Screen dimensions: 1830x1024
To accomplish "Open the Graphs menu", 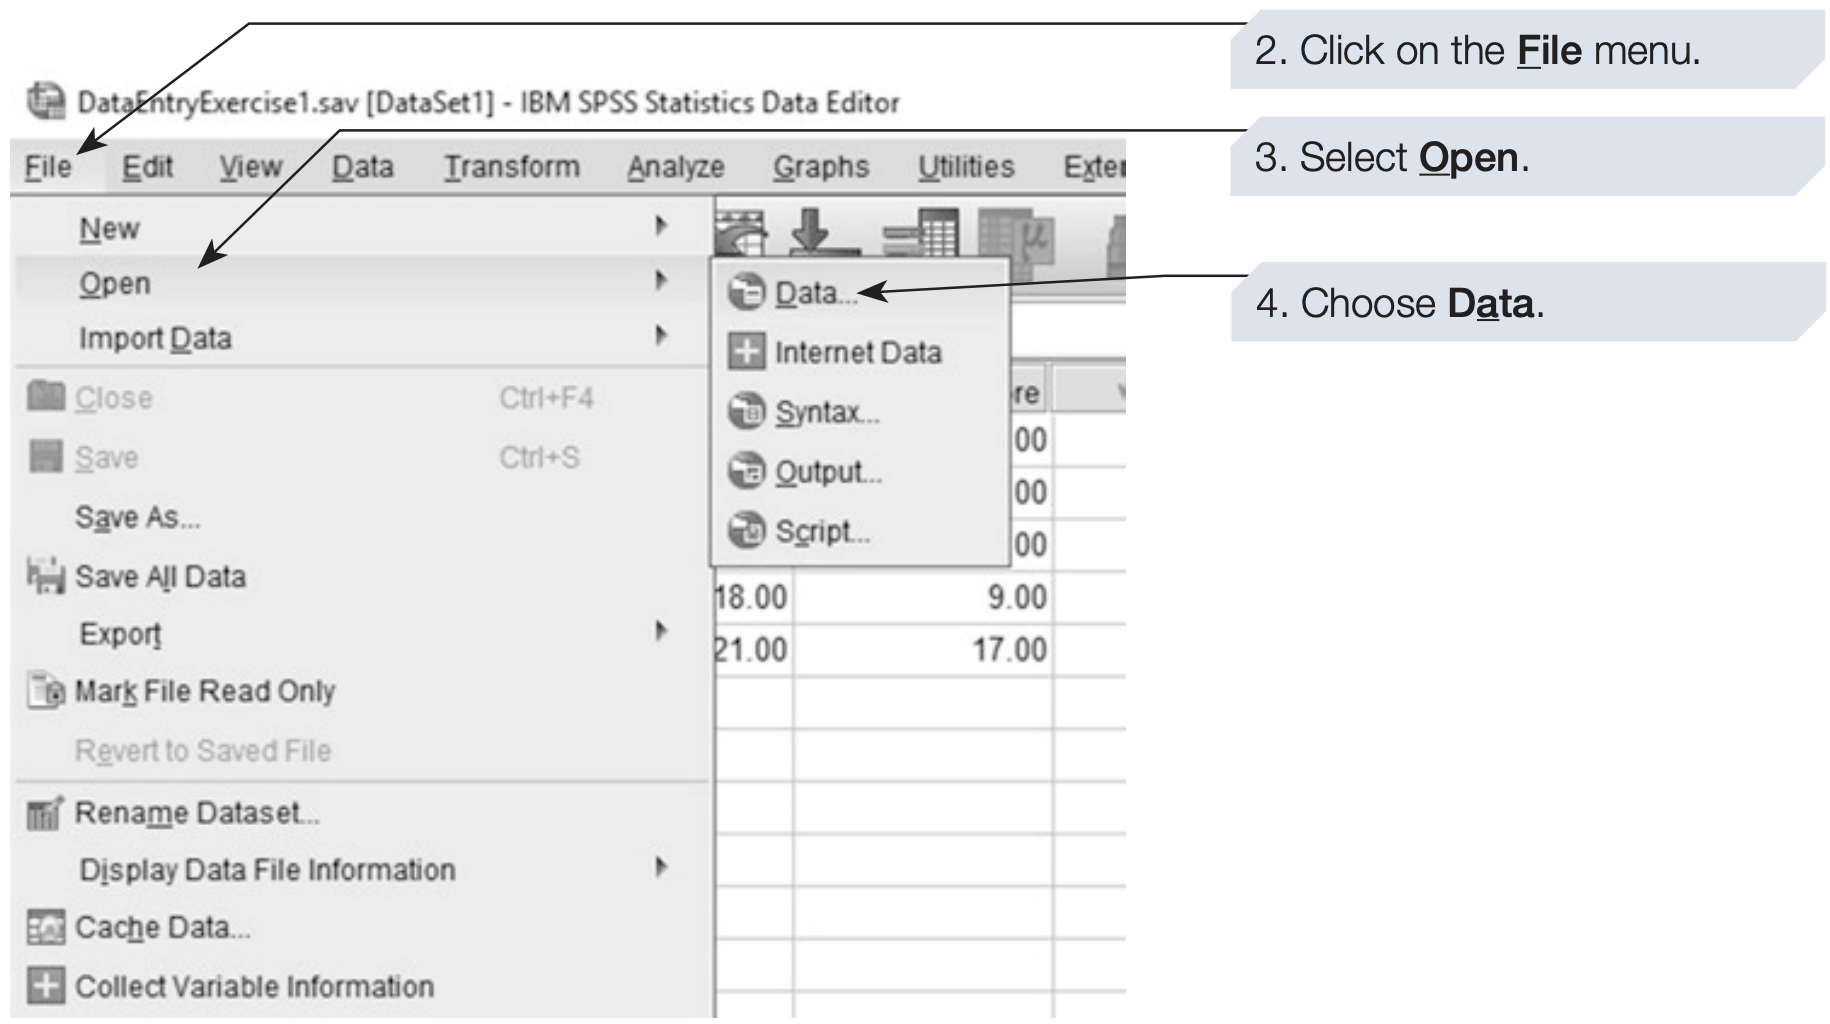I will click(820, 167).
